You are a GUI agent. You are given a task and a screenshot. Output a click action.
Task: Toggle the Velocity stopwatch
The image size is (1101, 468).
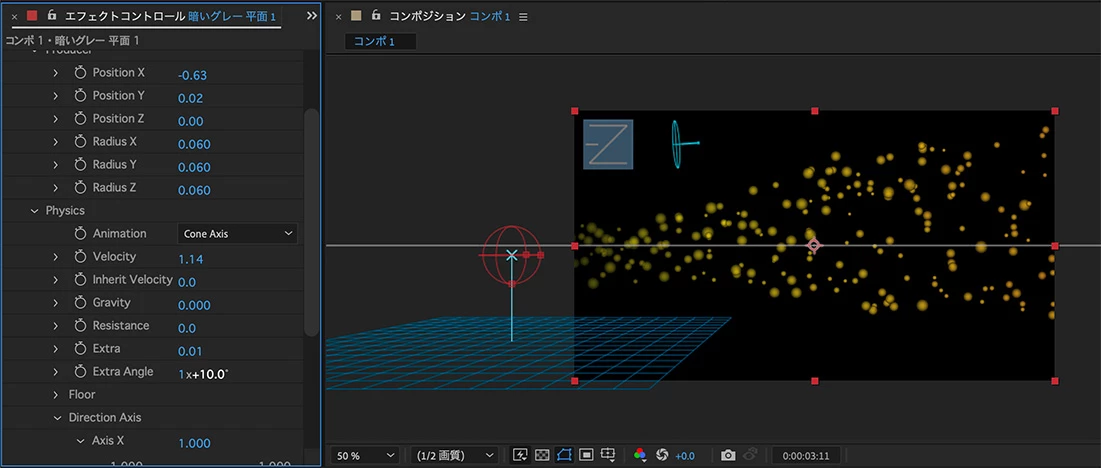[80, 257]
